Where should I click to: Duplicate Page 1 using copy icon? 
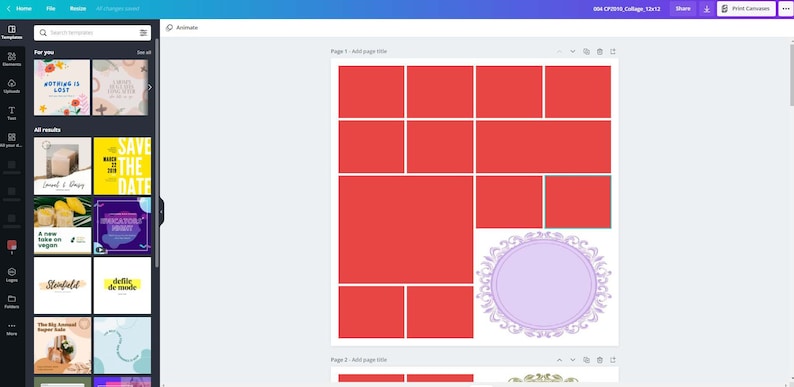tap(586, 51)
